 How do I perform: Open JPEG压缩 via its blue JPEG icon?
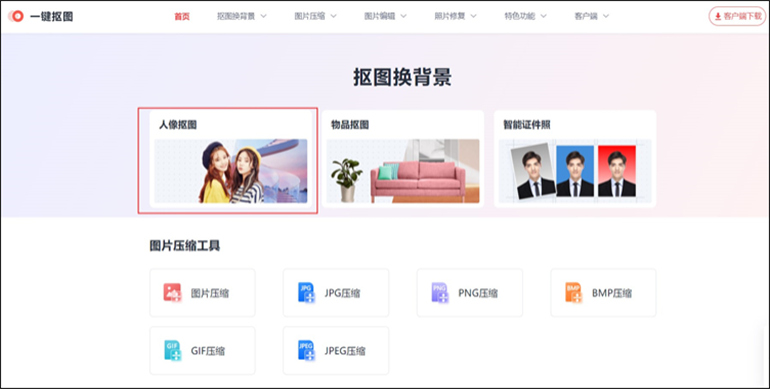coord(306,351)
